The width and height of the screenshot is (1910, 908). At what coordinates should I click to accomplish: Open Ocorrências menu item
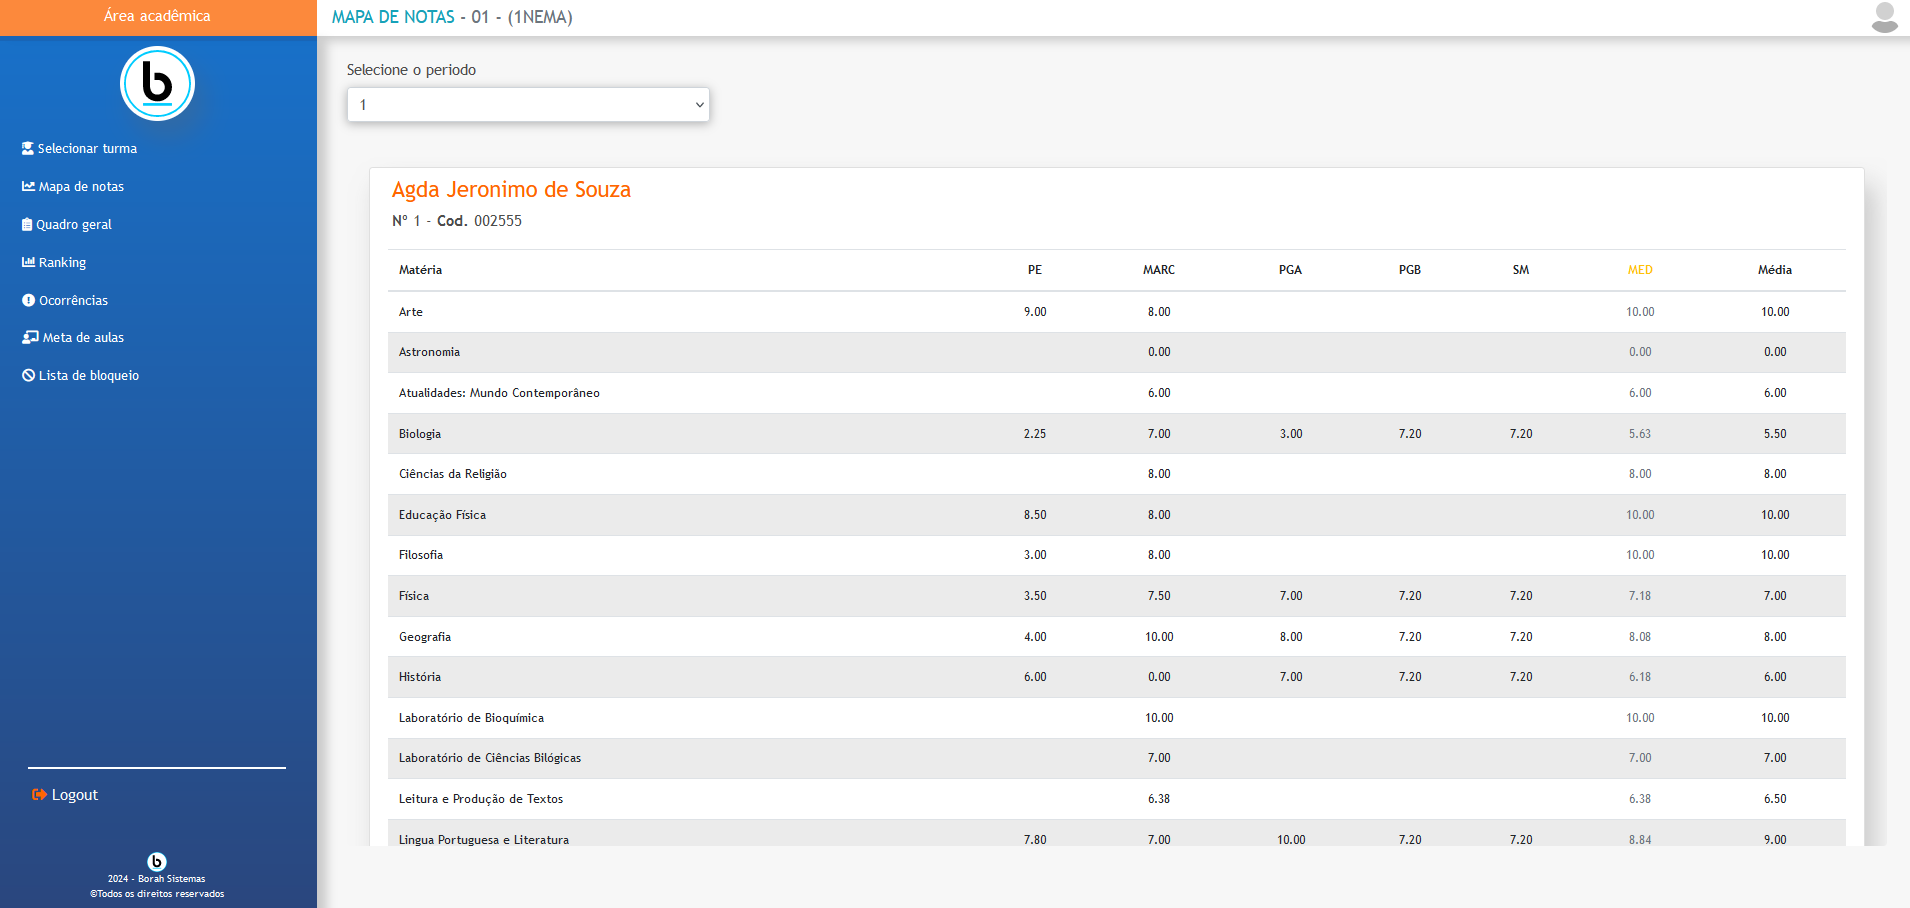point(65,300)
